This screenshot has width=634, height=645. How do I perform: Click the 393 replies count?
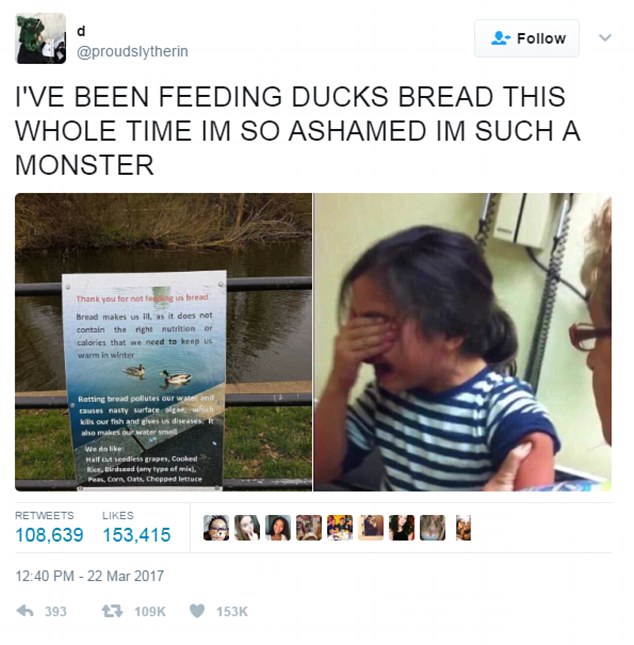pyautogui.click(x=56, y=611)
